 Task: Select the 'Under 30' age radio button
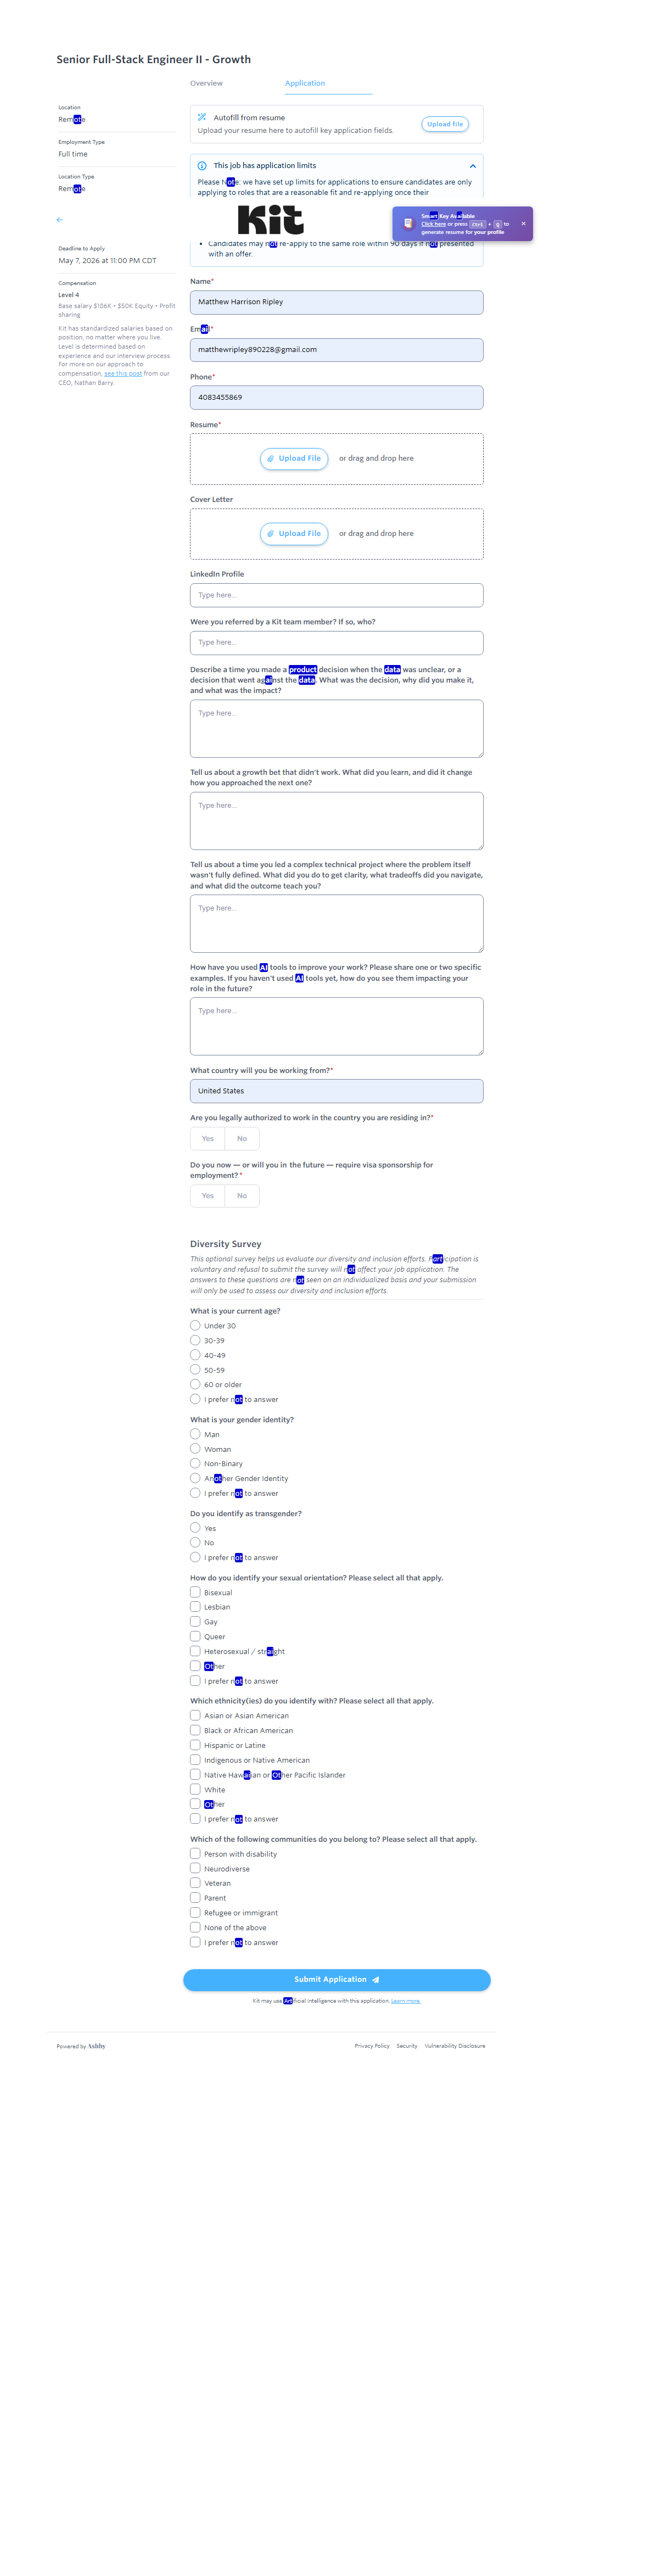click(195, 1326)
